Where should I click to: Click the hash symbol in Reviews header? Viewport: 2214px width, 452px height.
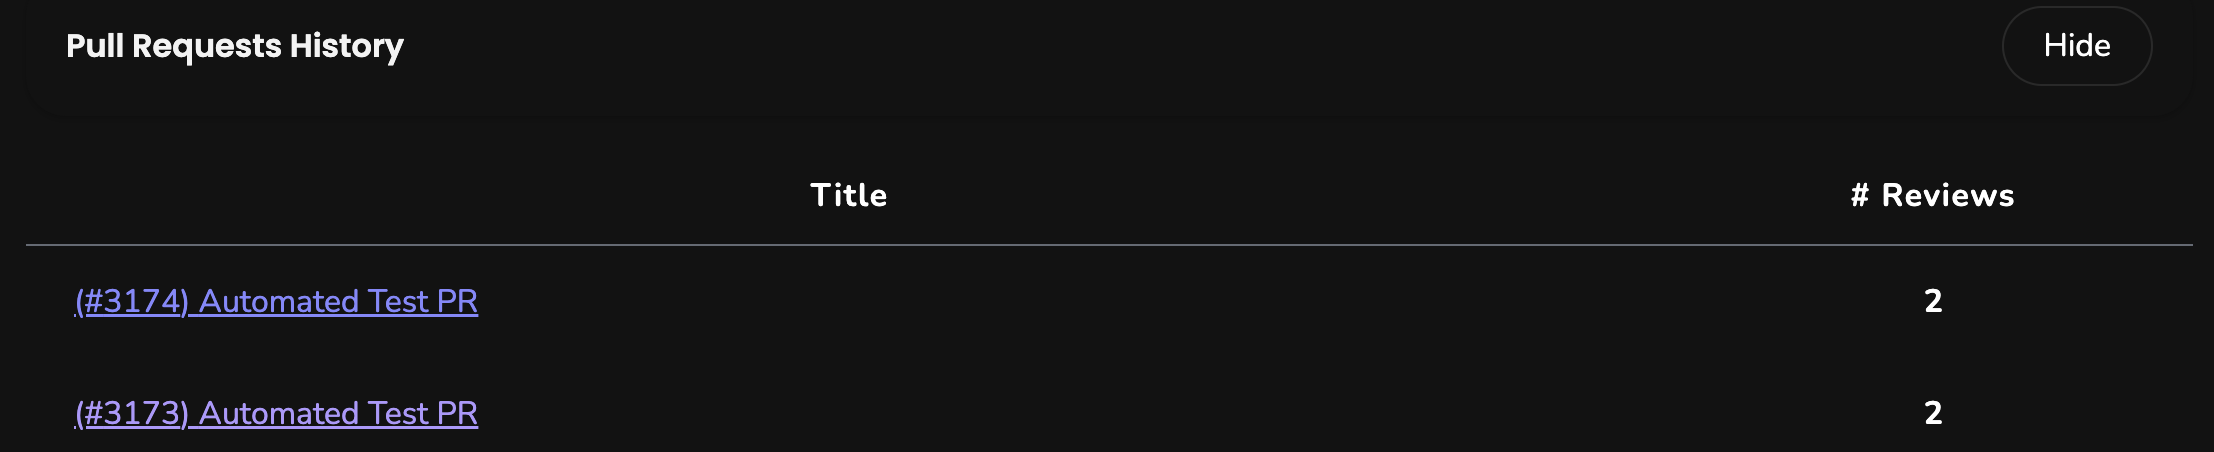[1860, 195]
